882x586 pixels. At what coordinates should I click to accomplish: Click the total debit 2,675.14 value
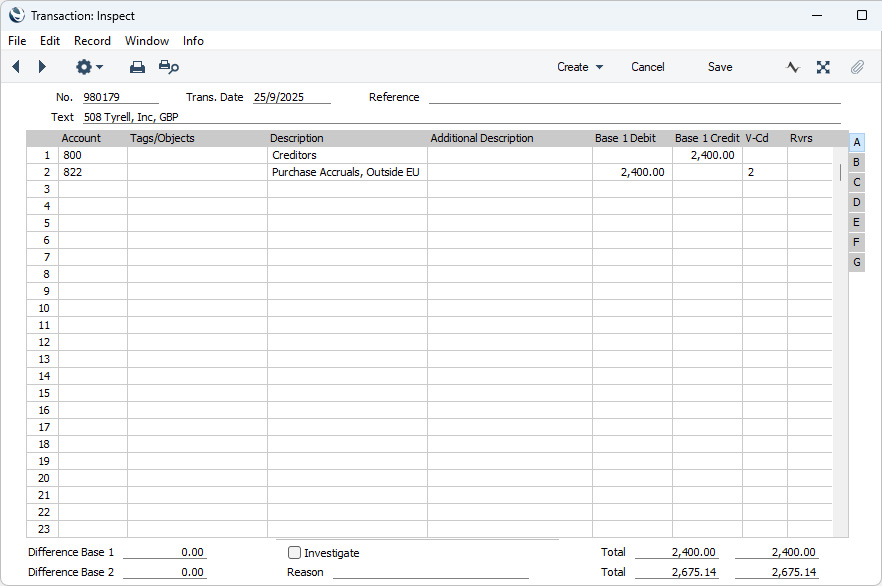(677, 572)
